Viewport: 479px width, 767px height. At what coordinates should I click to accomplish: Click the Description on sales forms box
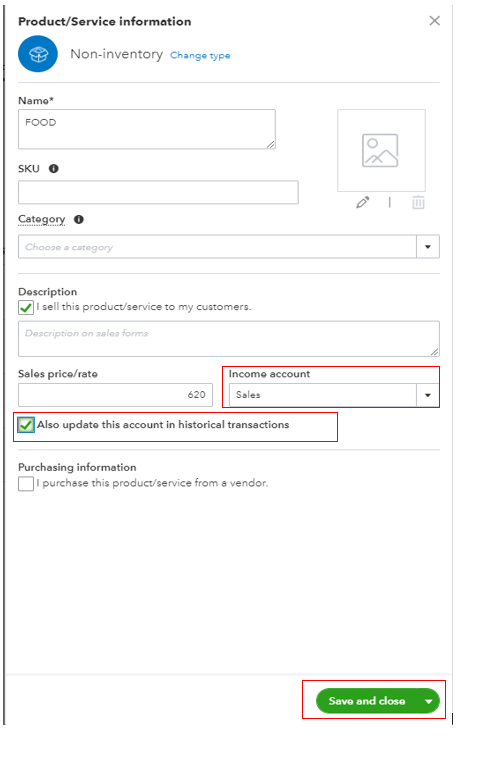click(x=228, y=338)
